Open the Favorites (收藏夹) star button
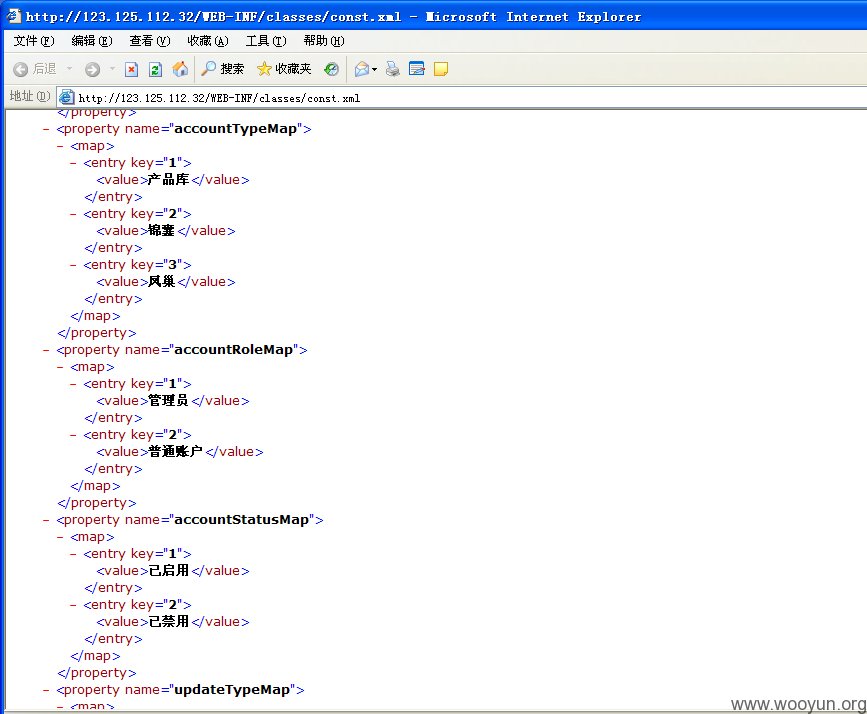Viewport: 867px width, 714px height. tap(284, 69)
